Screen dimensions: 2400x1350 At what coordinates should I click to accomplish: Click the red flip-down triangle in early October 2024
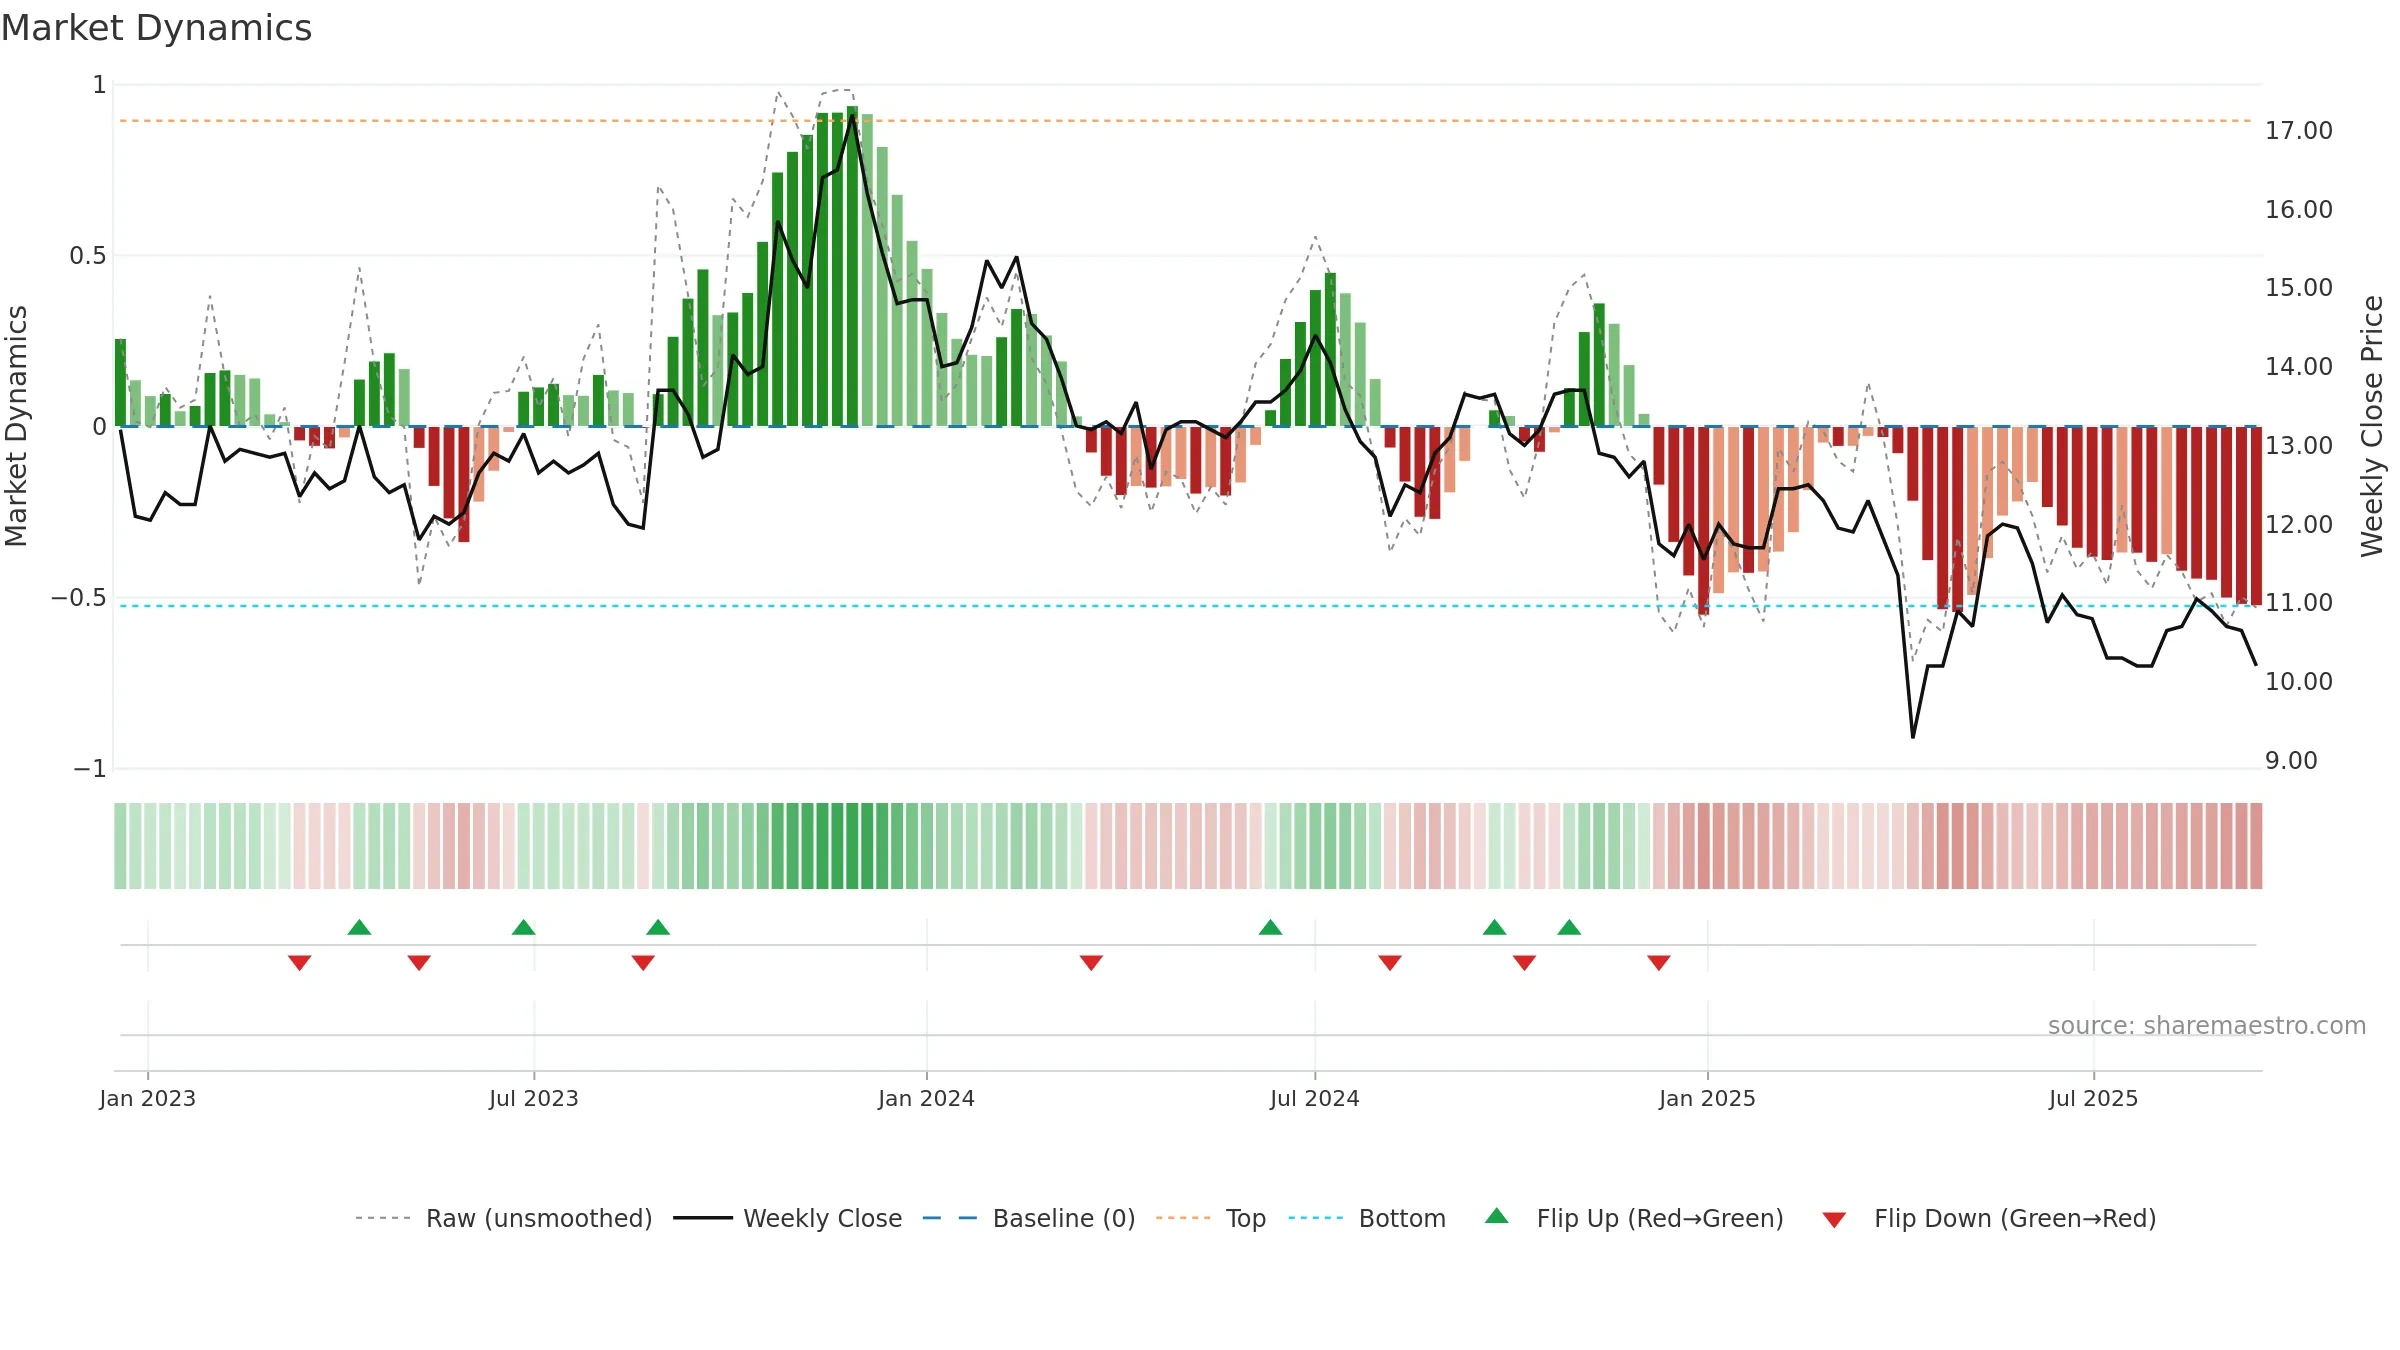[1524, 962]
